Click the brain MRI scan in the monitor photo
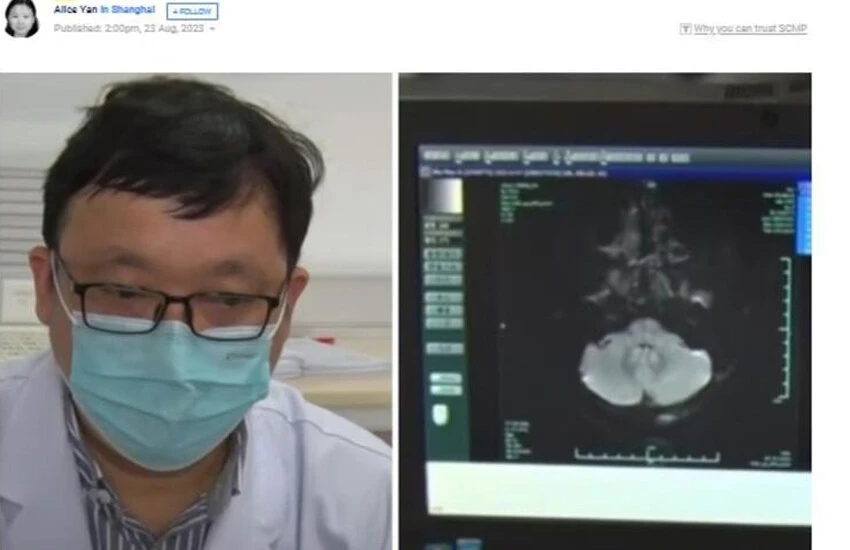Image resolution: width=850 pixels, height=550 pixels. [x=645, y=360]
